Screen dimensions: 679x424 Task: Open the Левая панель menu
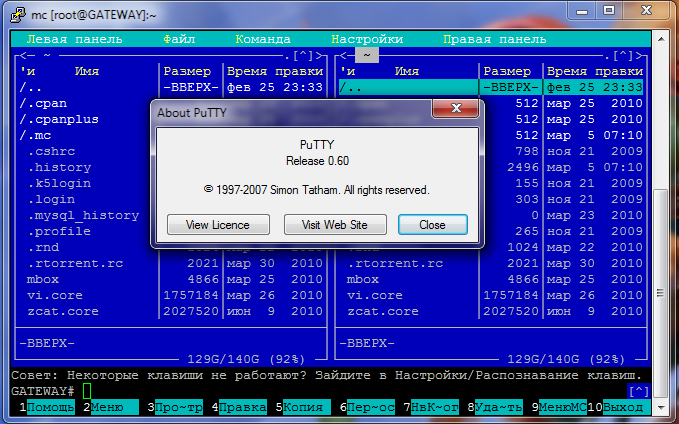[x=74, y=39]
